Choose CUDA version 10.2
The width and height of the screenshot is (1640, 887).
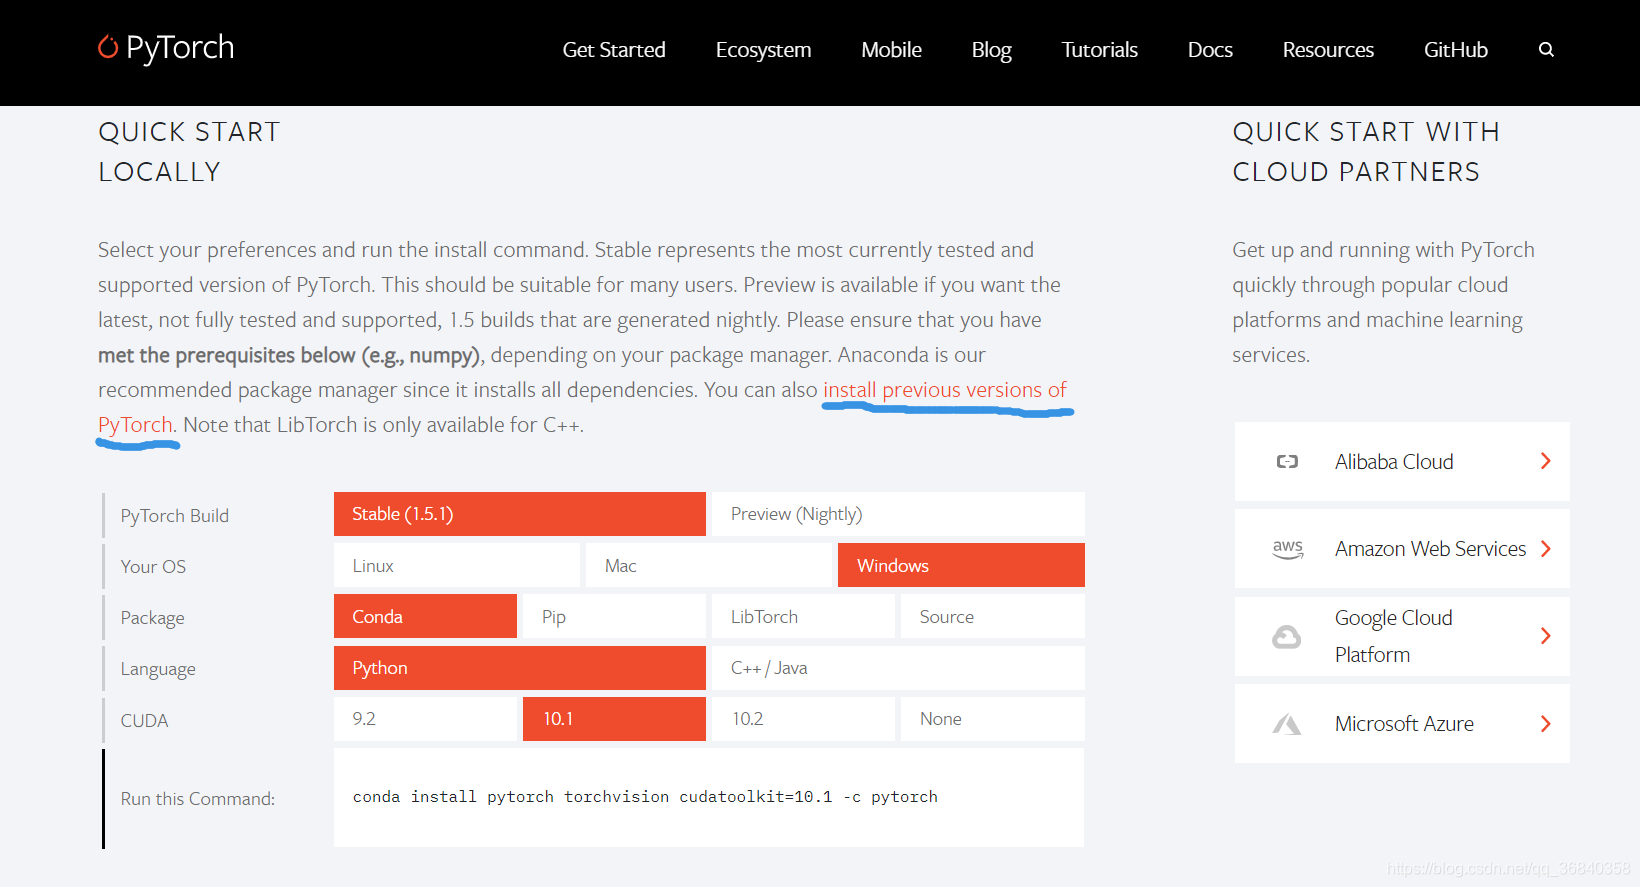tap(803, 719)
